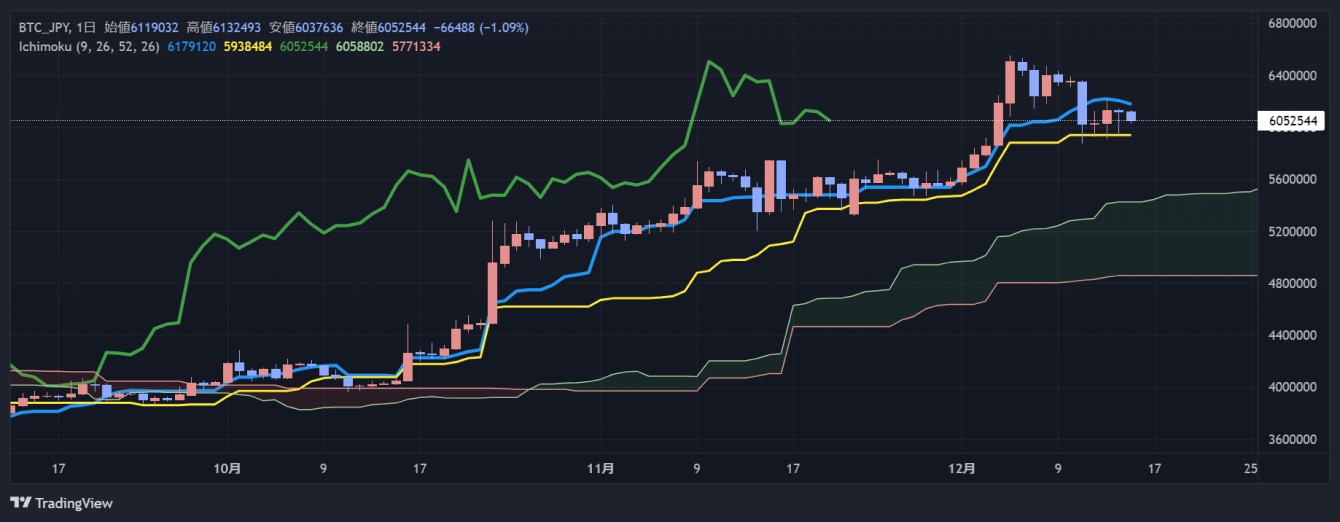The image size is (1340, 522).
Task: Click the 25 label on time axis
Action: 1250,467
